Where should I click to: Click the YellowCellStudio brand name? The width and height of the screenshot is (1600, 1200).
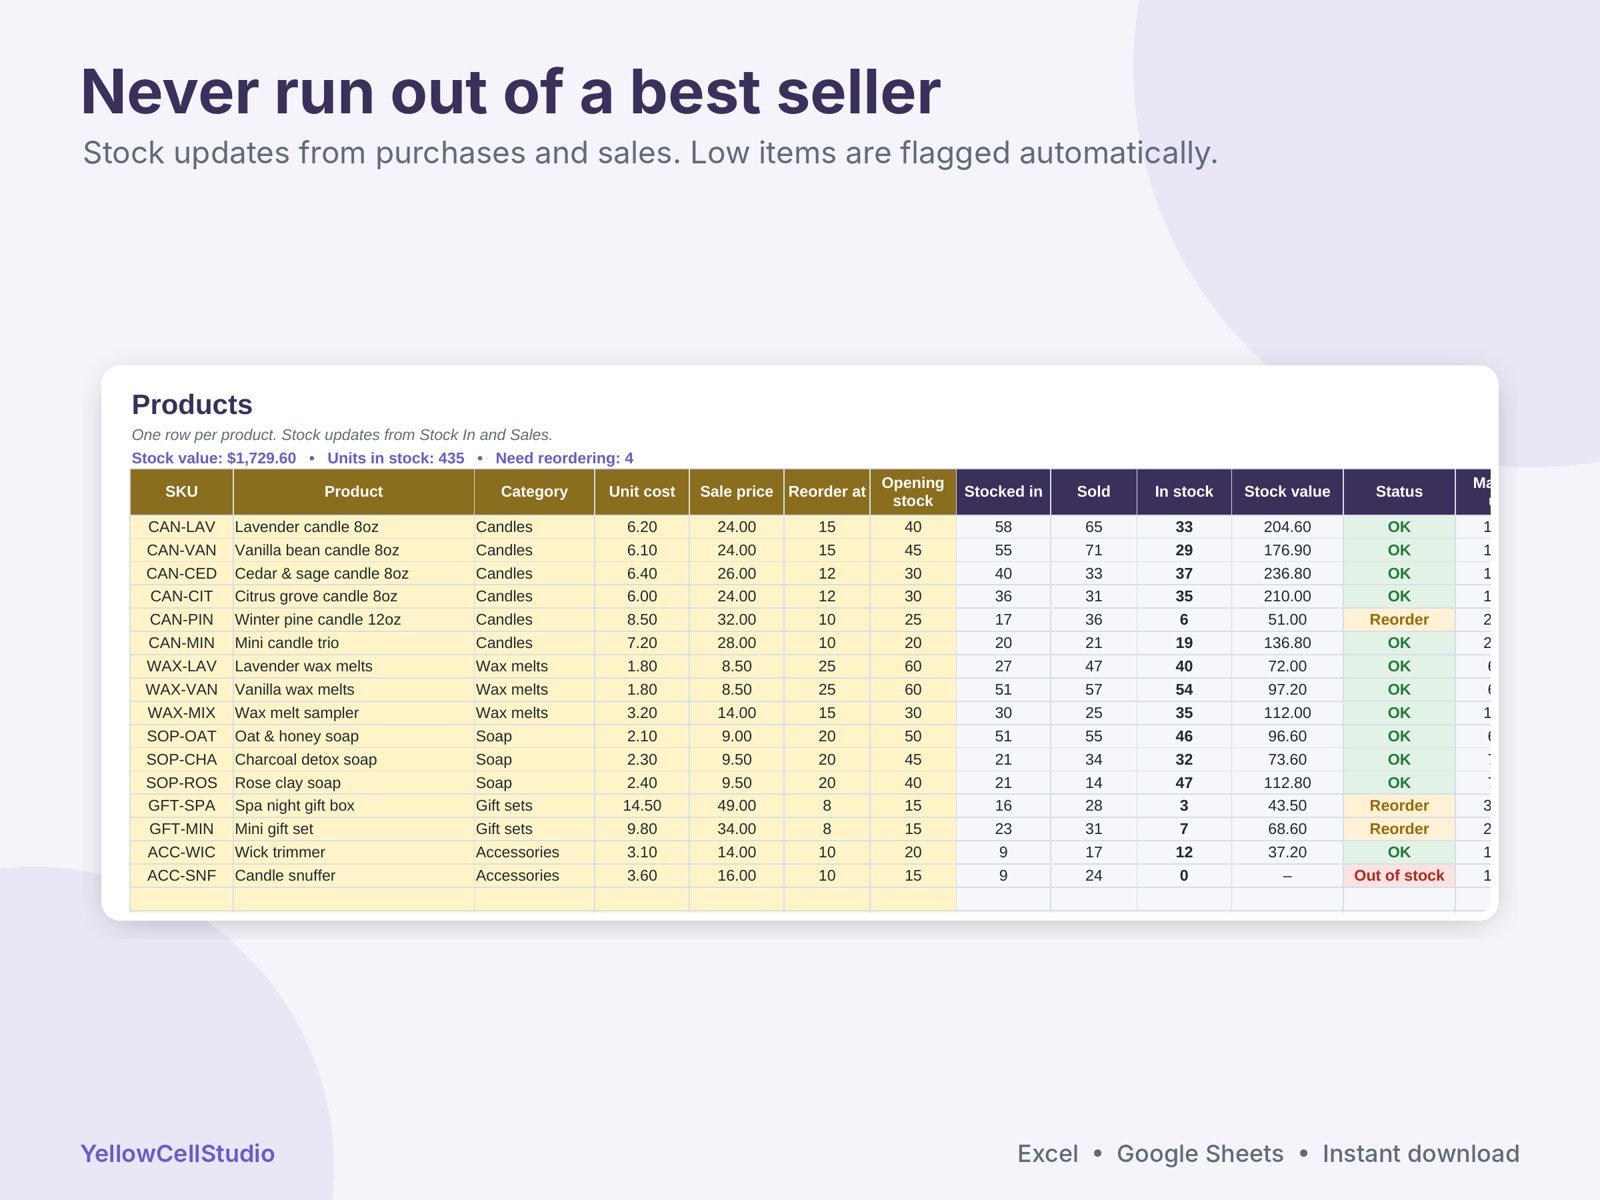point(177,1154)
